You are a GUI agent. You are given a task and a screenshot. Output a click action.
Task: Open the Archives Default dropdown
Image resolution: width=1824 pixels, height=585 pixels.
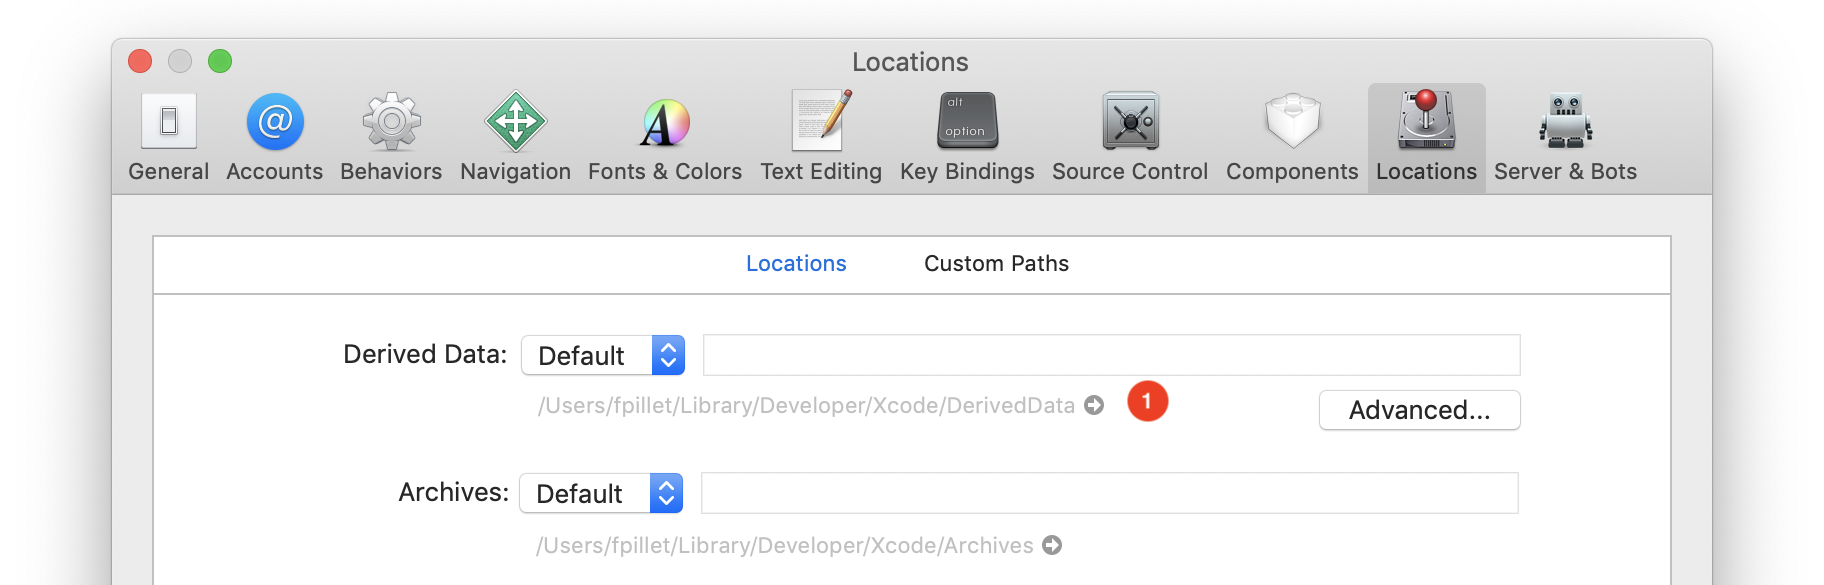[x=601, y=493]
